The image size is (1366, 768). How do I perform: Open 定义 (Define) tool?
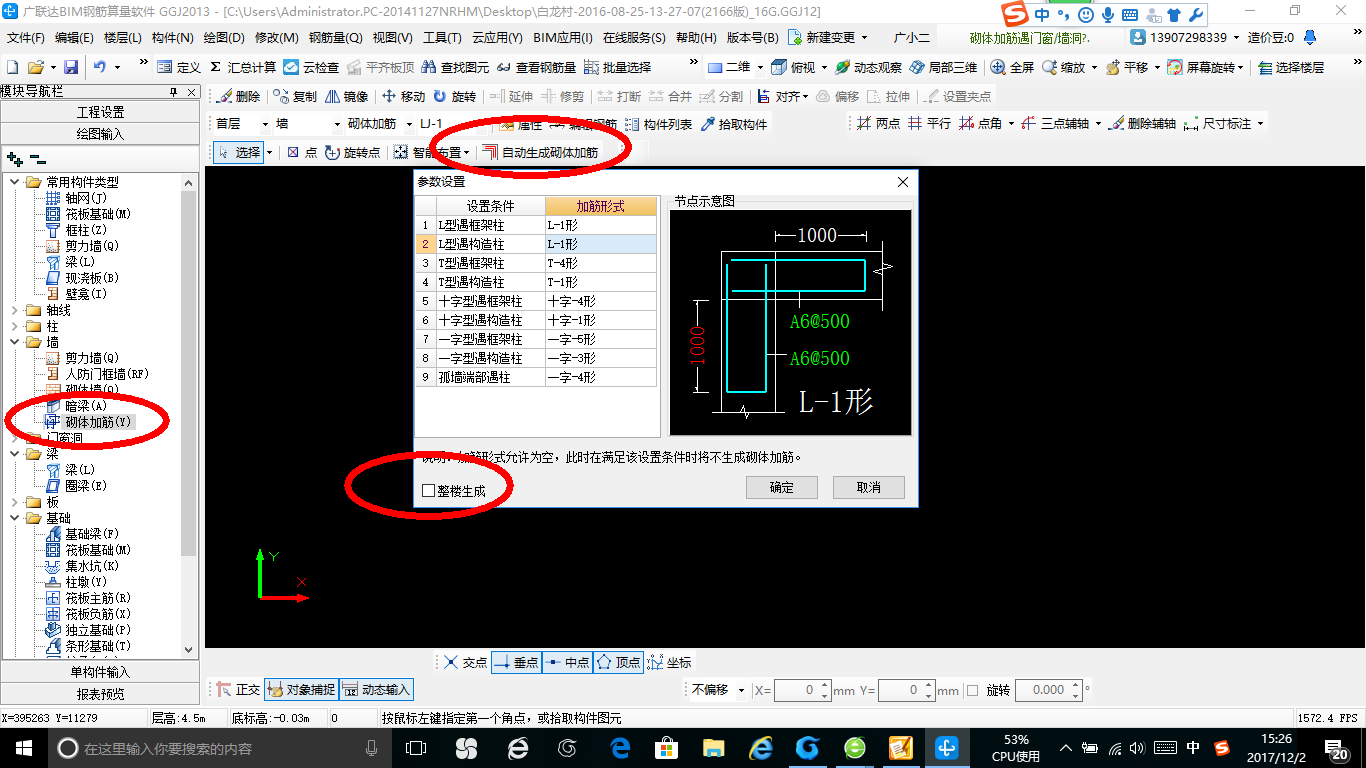179,67
